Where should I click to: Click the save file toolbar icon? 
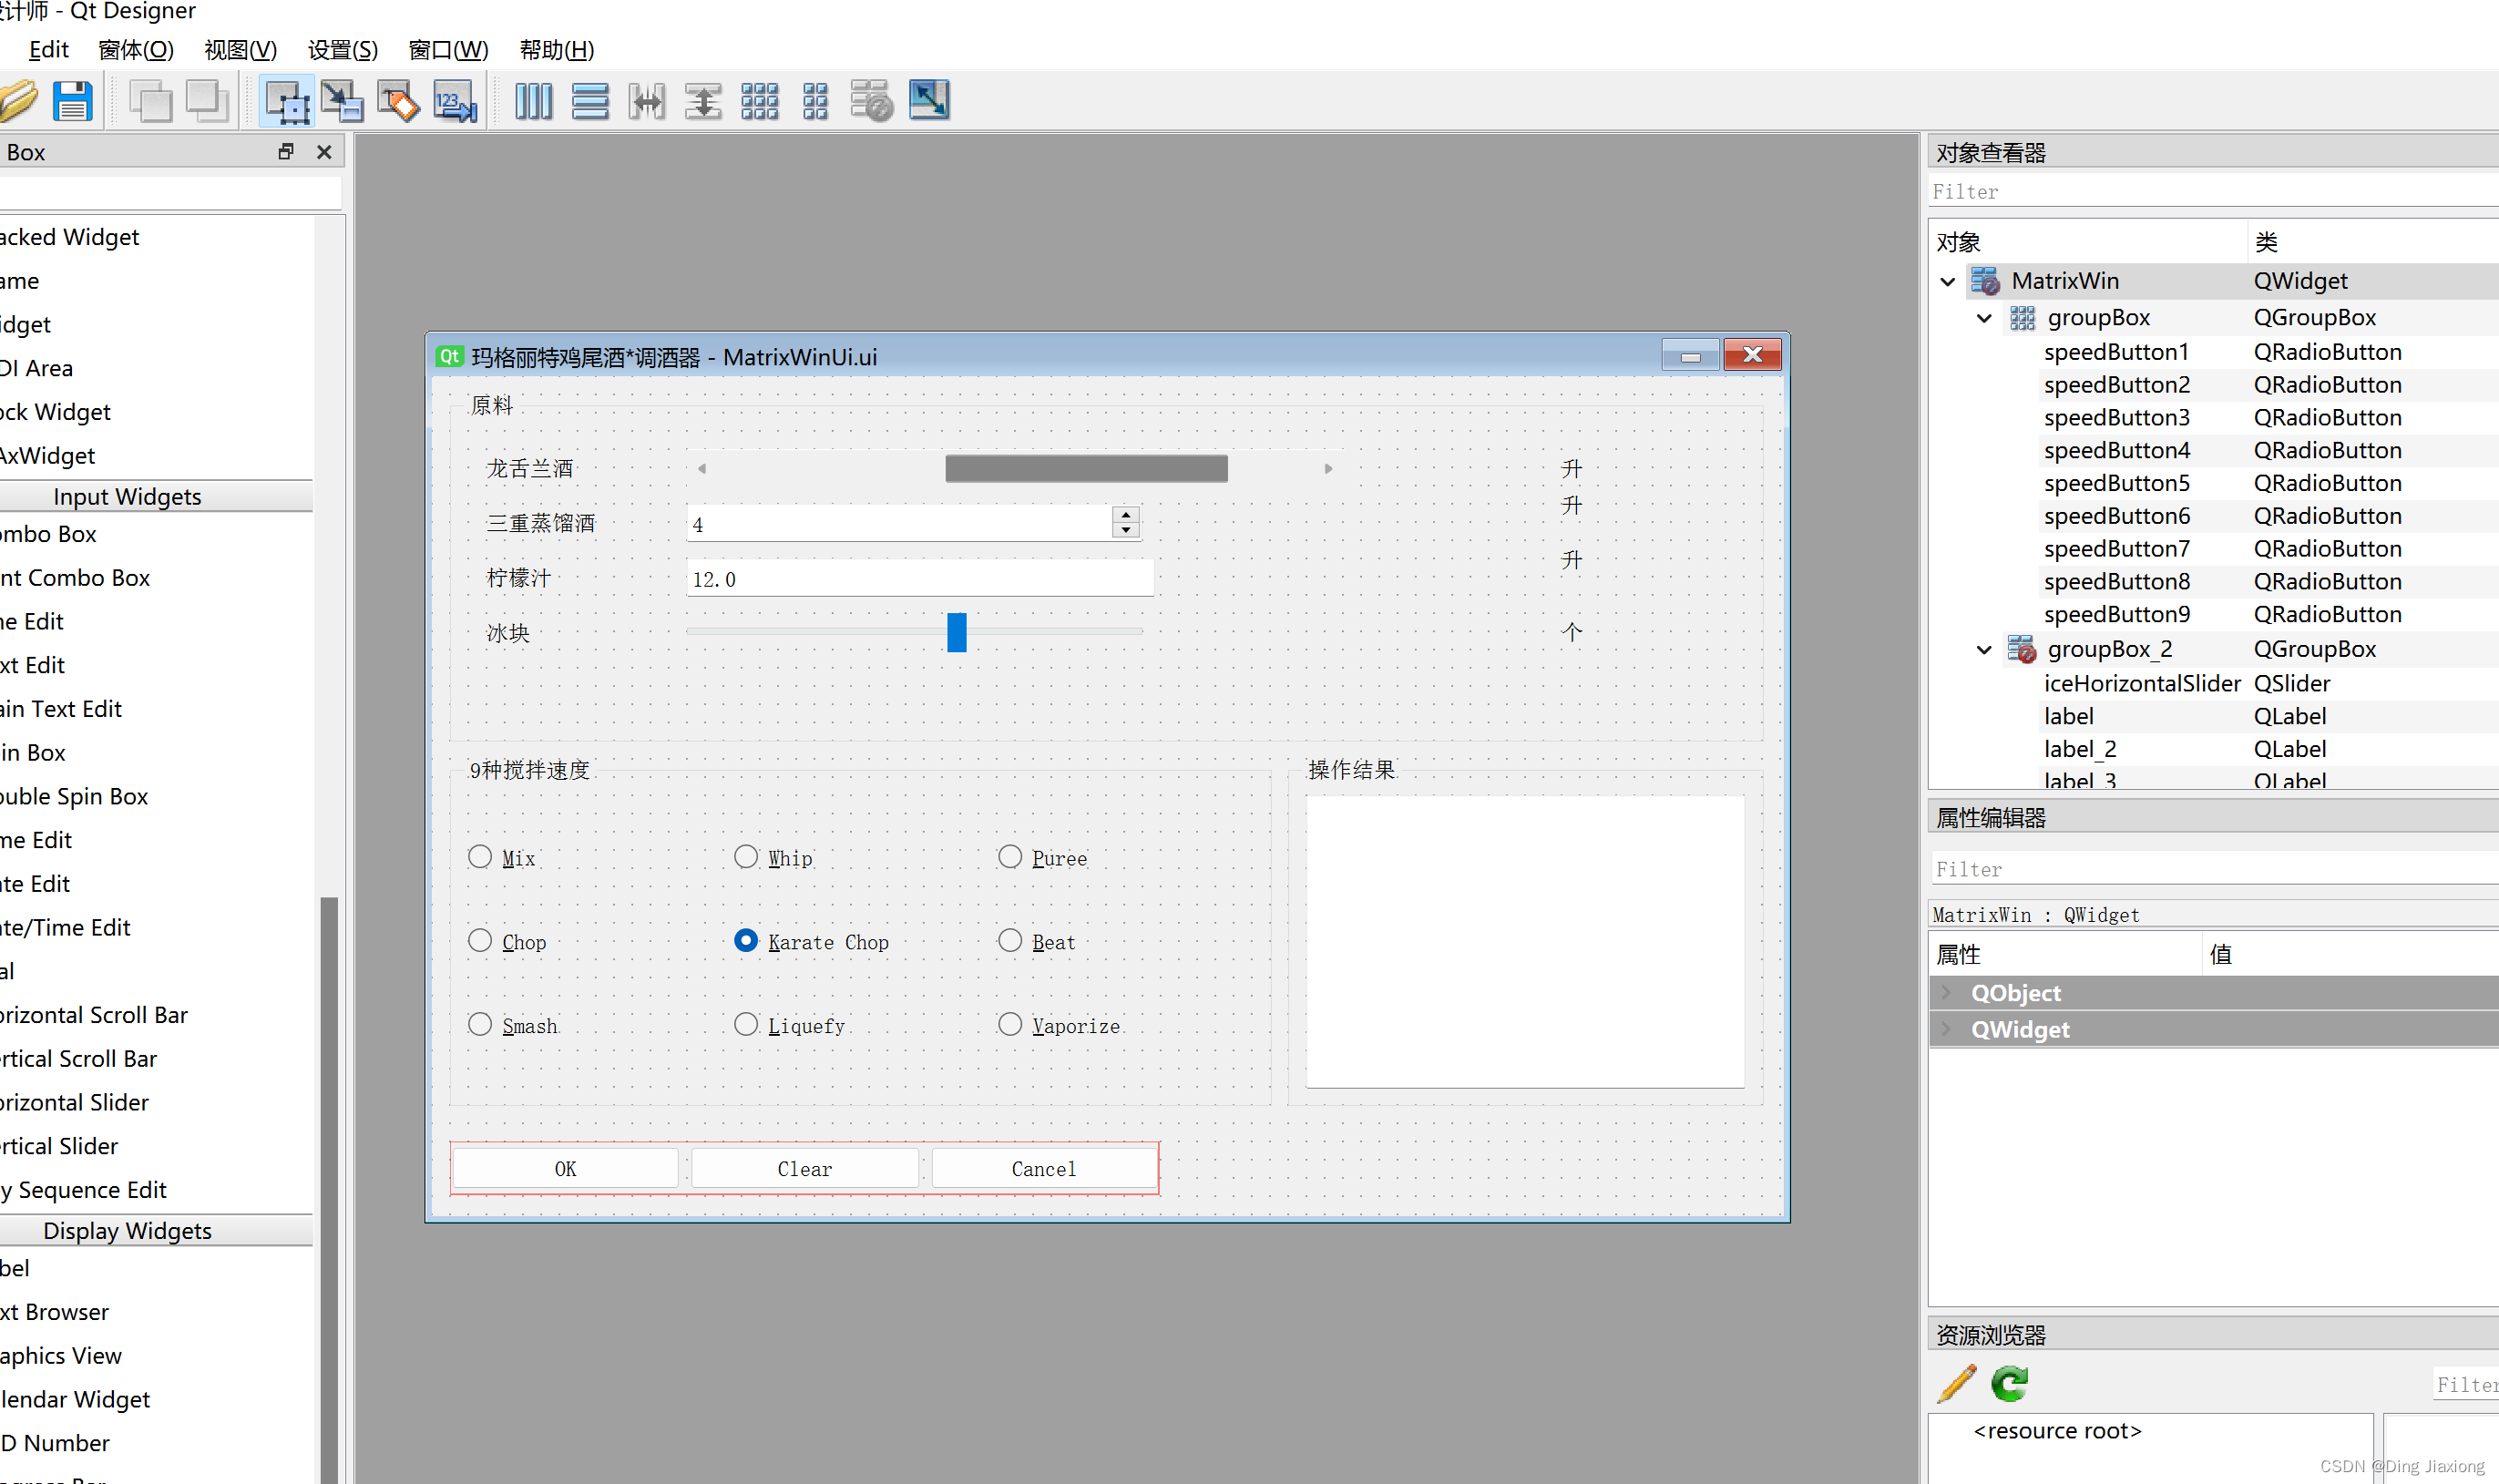click(71, 99)
